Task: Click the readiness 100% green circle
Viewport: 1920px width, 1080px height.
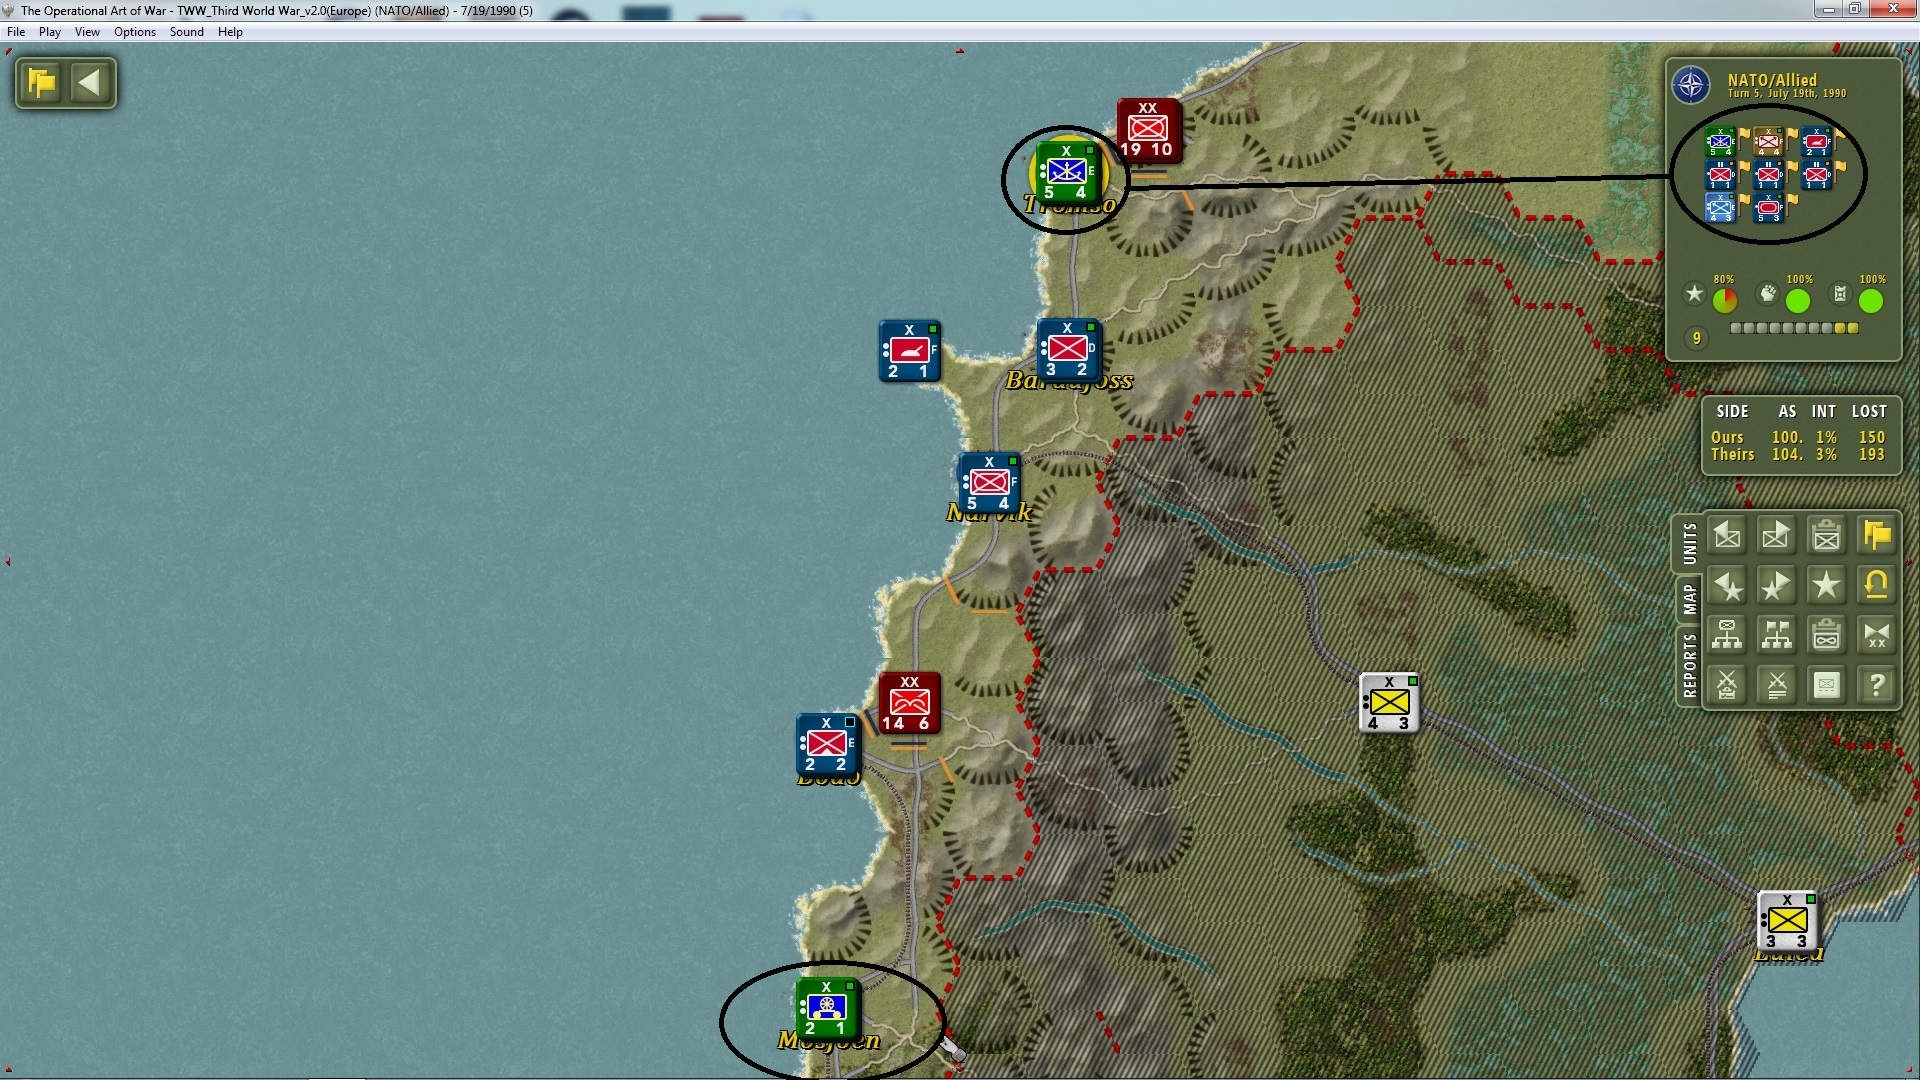Action: pos(1798,300)
